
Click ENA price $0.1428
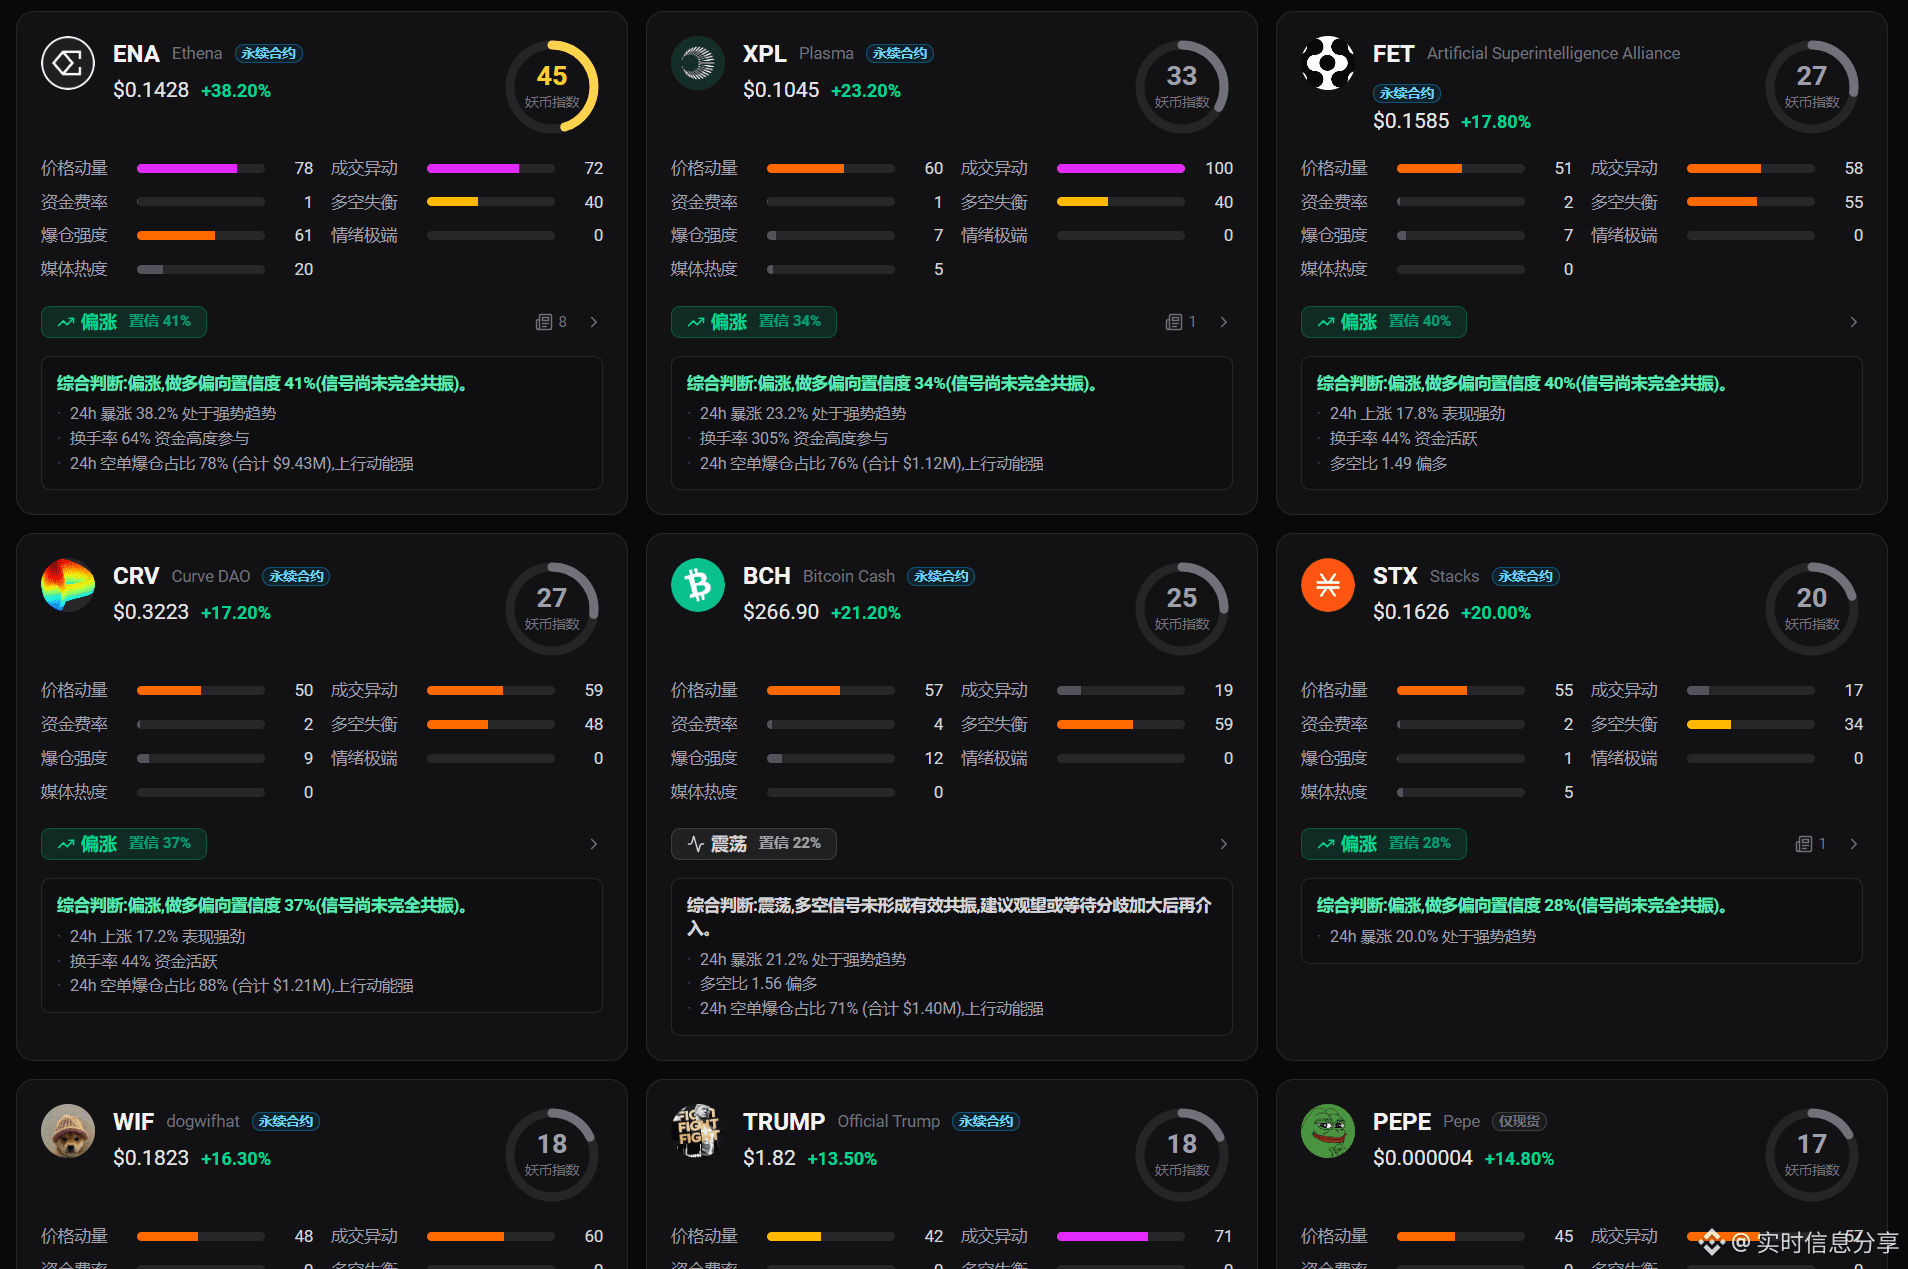coord(151,91)
